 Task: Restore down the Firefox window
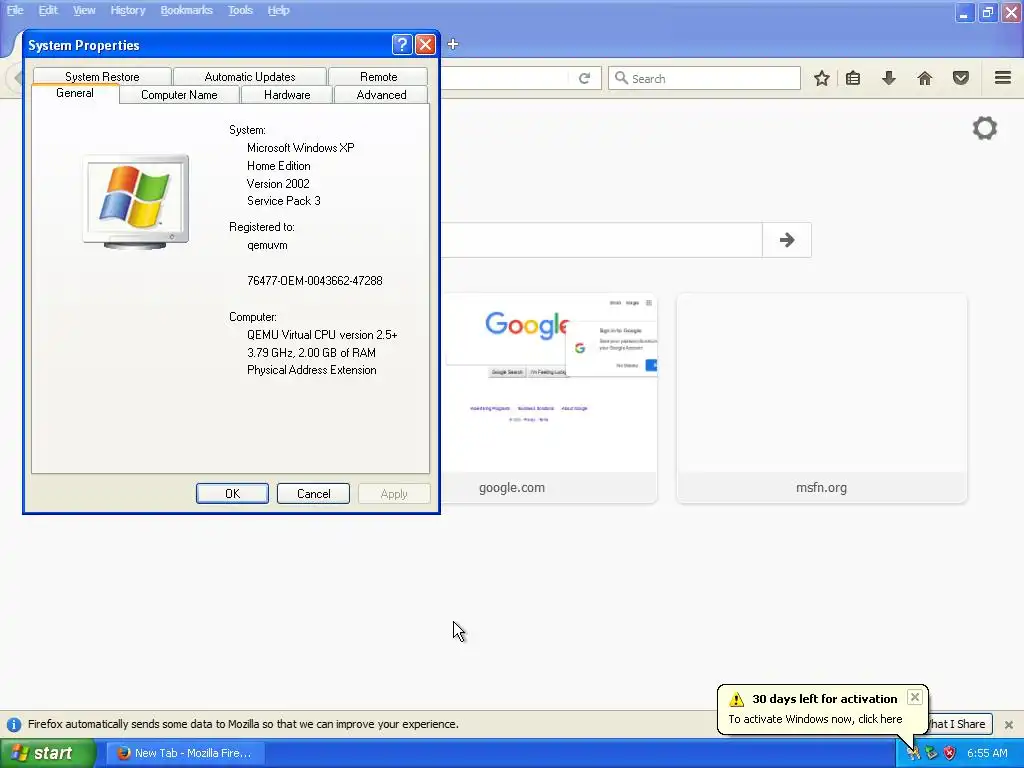pos(988,12)
